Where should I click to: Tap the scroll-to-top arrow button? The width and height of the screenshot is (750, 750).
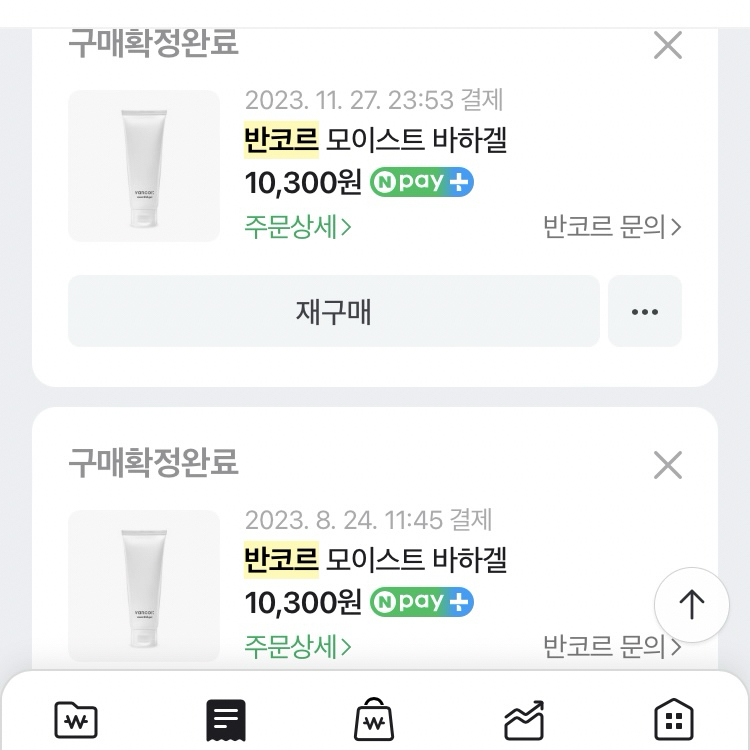692,604
